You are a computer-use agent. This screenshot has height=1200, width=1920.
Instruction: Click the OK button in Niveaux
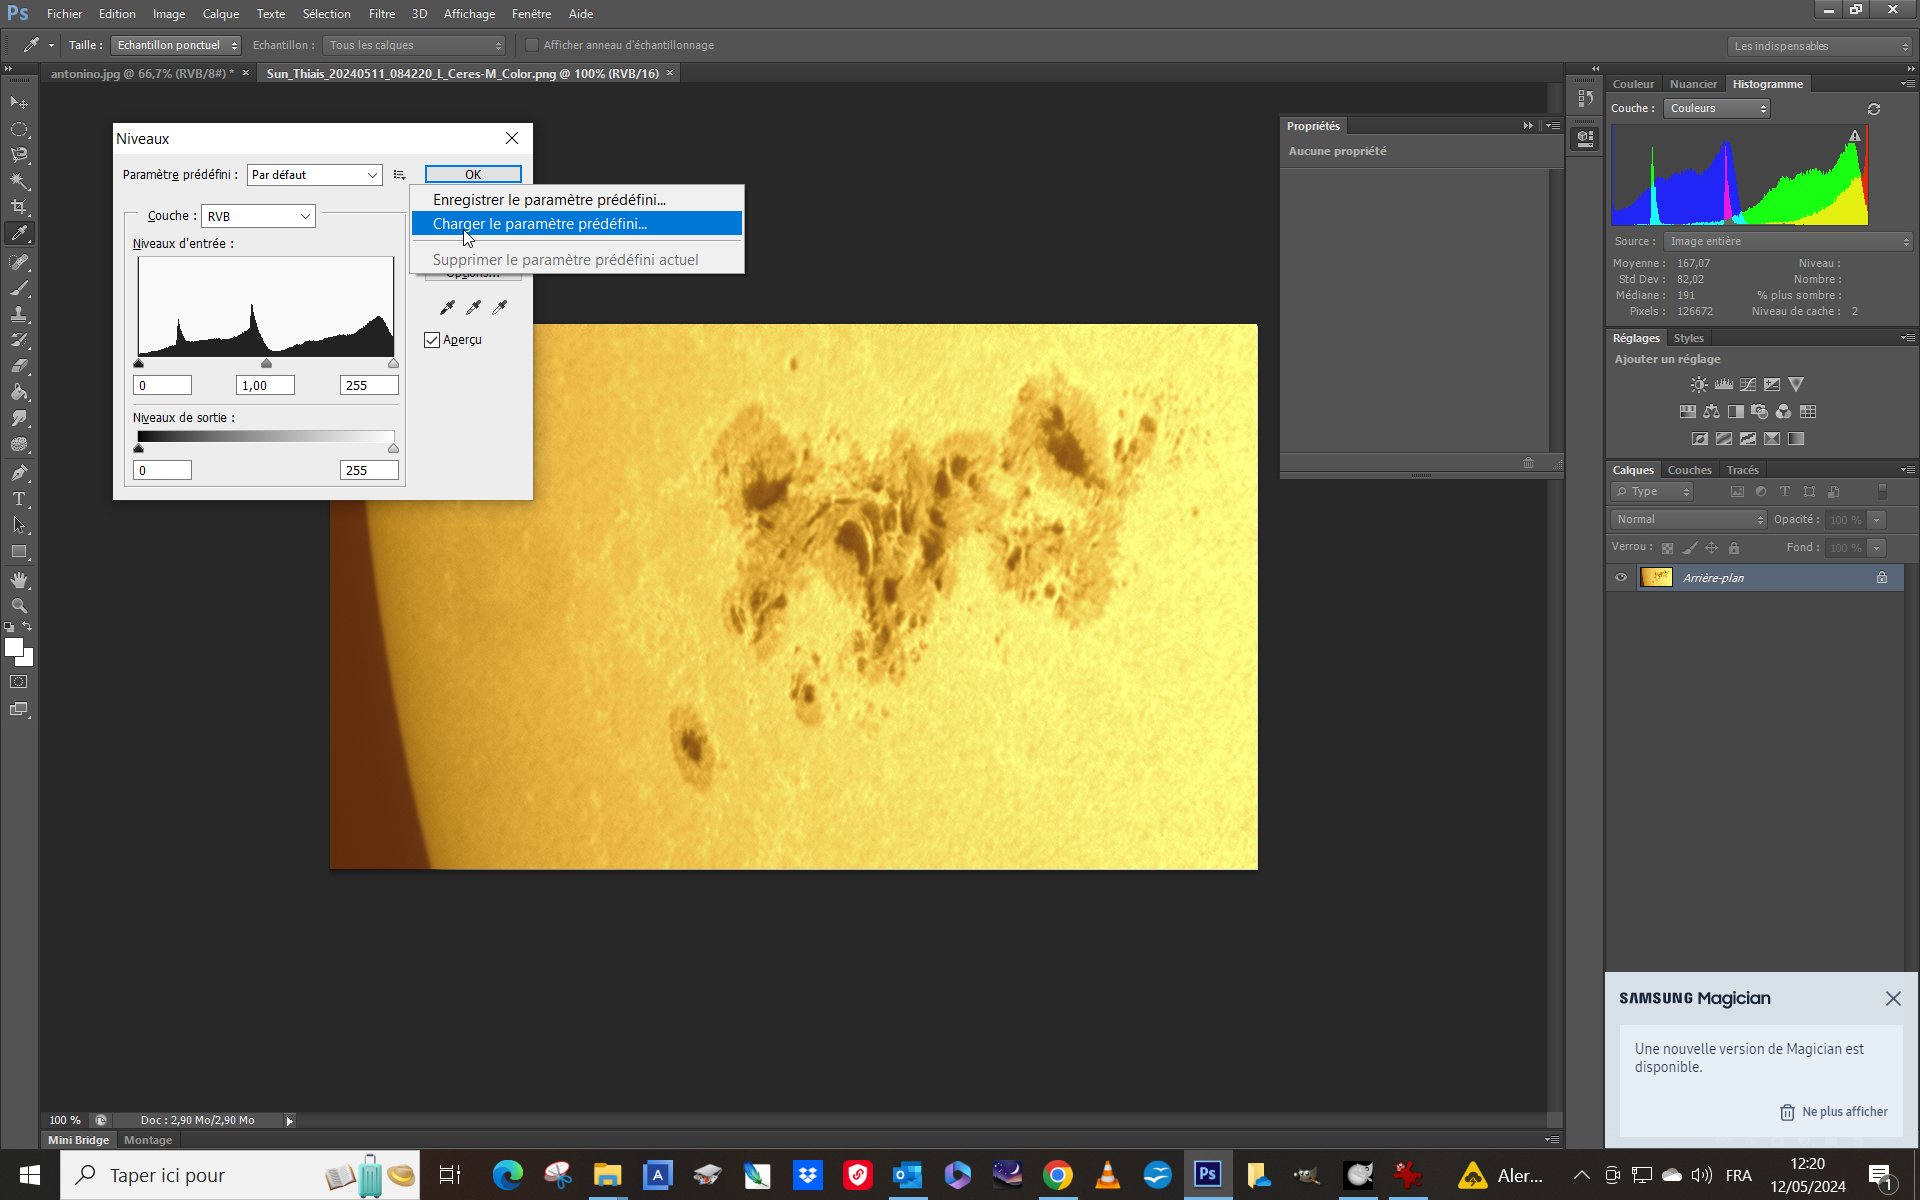(473, 174)
